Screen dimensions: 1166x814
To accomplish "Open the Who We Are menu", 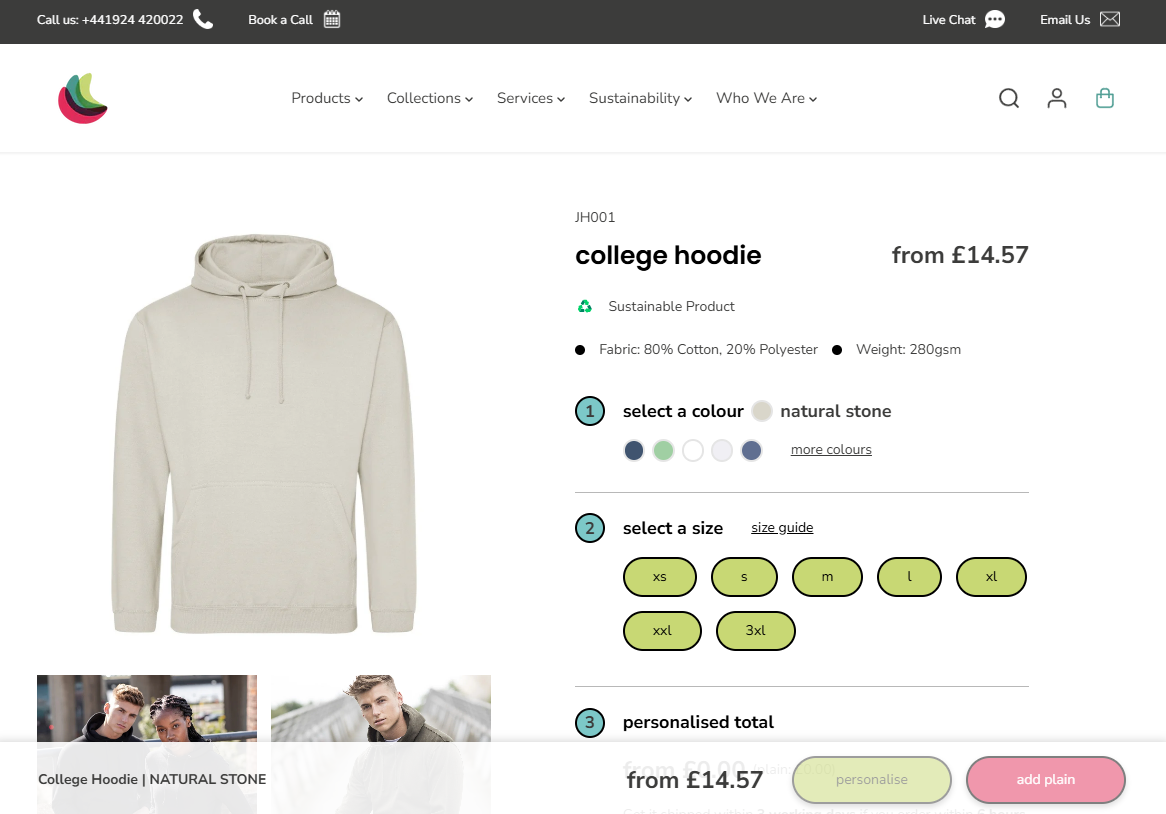I will [766, 98].
